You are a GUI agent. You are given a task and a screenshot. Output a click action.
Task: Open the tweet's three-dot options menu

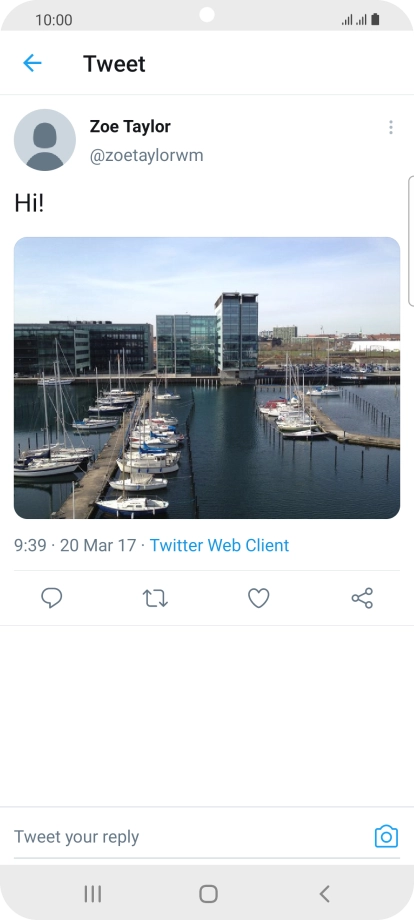391,127
